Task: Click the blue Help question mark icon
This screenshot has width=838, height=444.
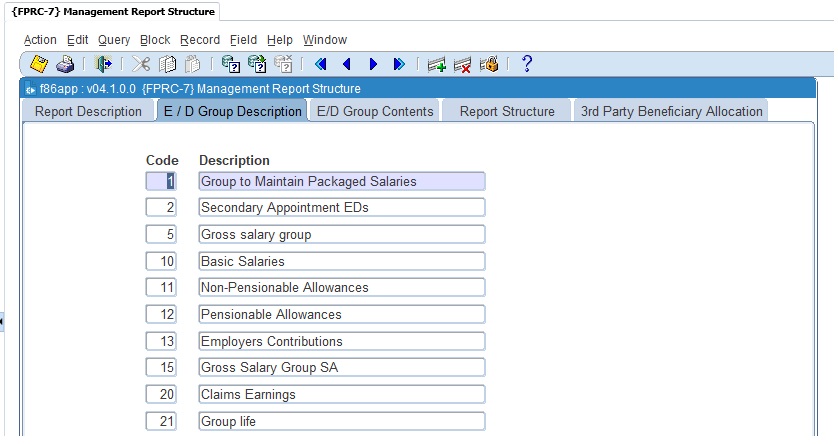Action: point(527,64)
